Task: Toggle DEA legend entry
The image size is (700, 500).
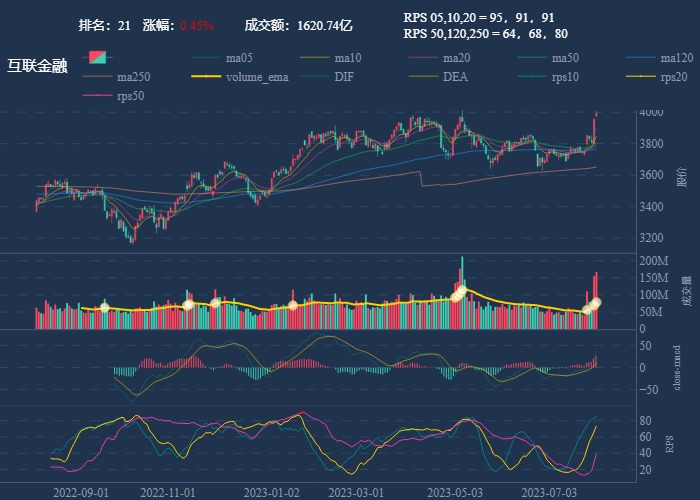Action: [438, 77]
